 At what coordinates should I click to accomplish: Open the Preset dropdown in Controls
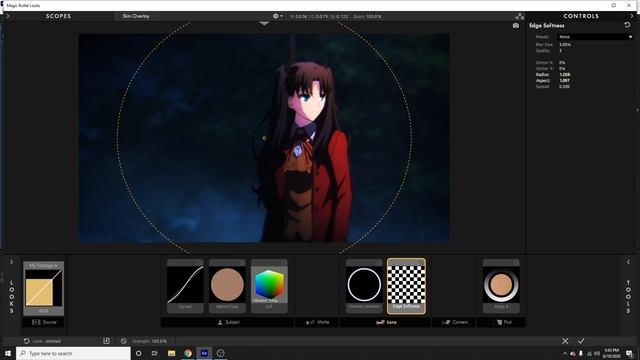[595, 37]
